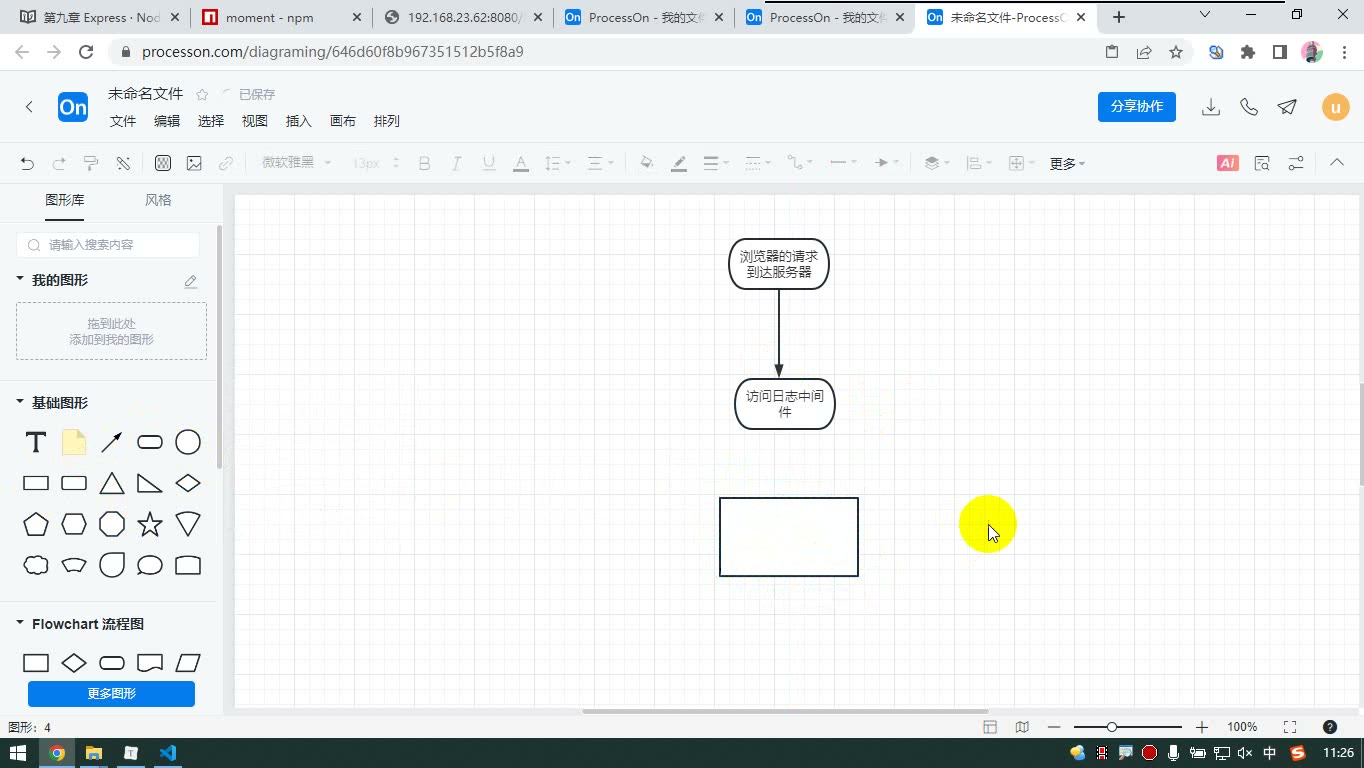Collapse the 我的图形 section
This screenshot has height=768, width=1364.
point(20,280)
